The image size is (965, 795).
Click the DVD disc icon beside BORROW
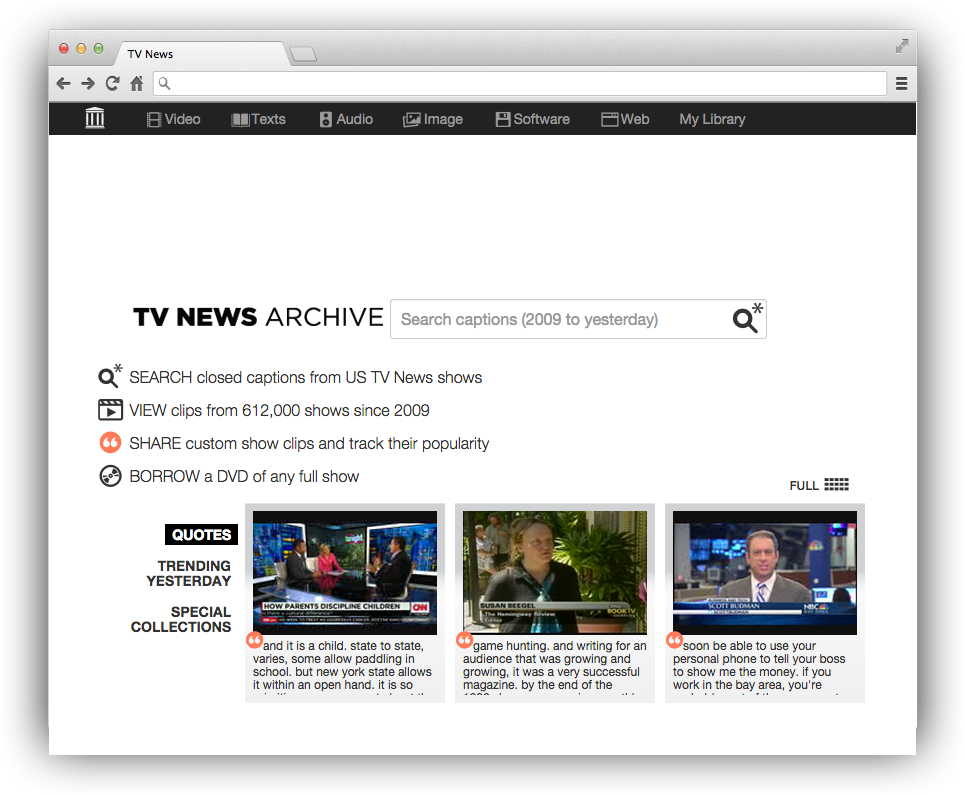click(110, 476)
